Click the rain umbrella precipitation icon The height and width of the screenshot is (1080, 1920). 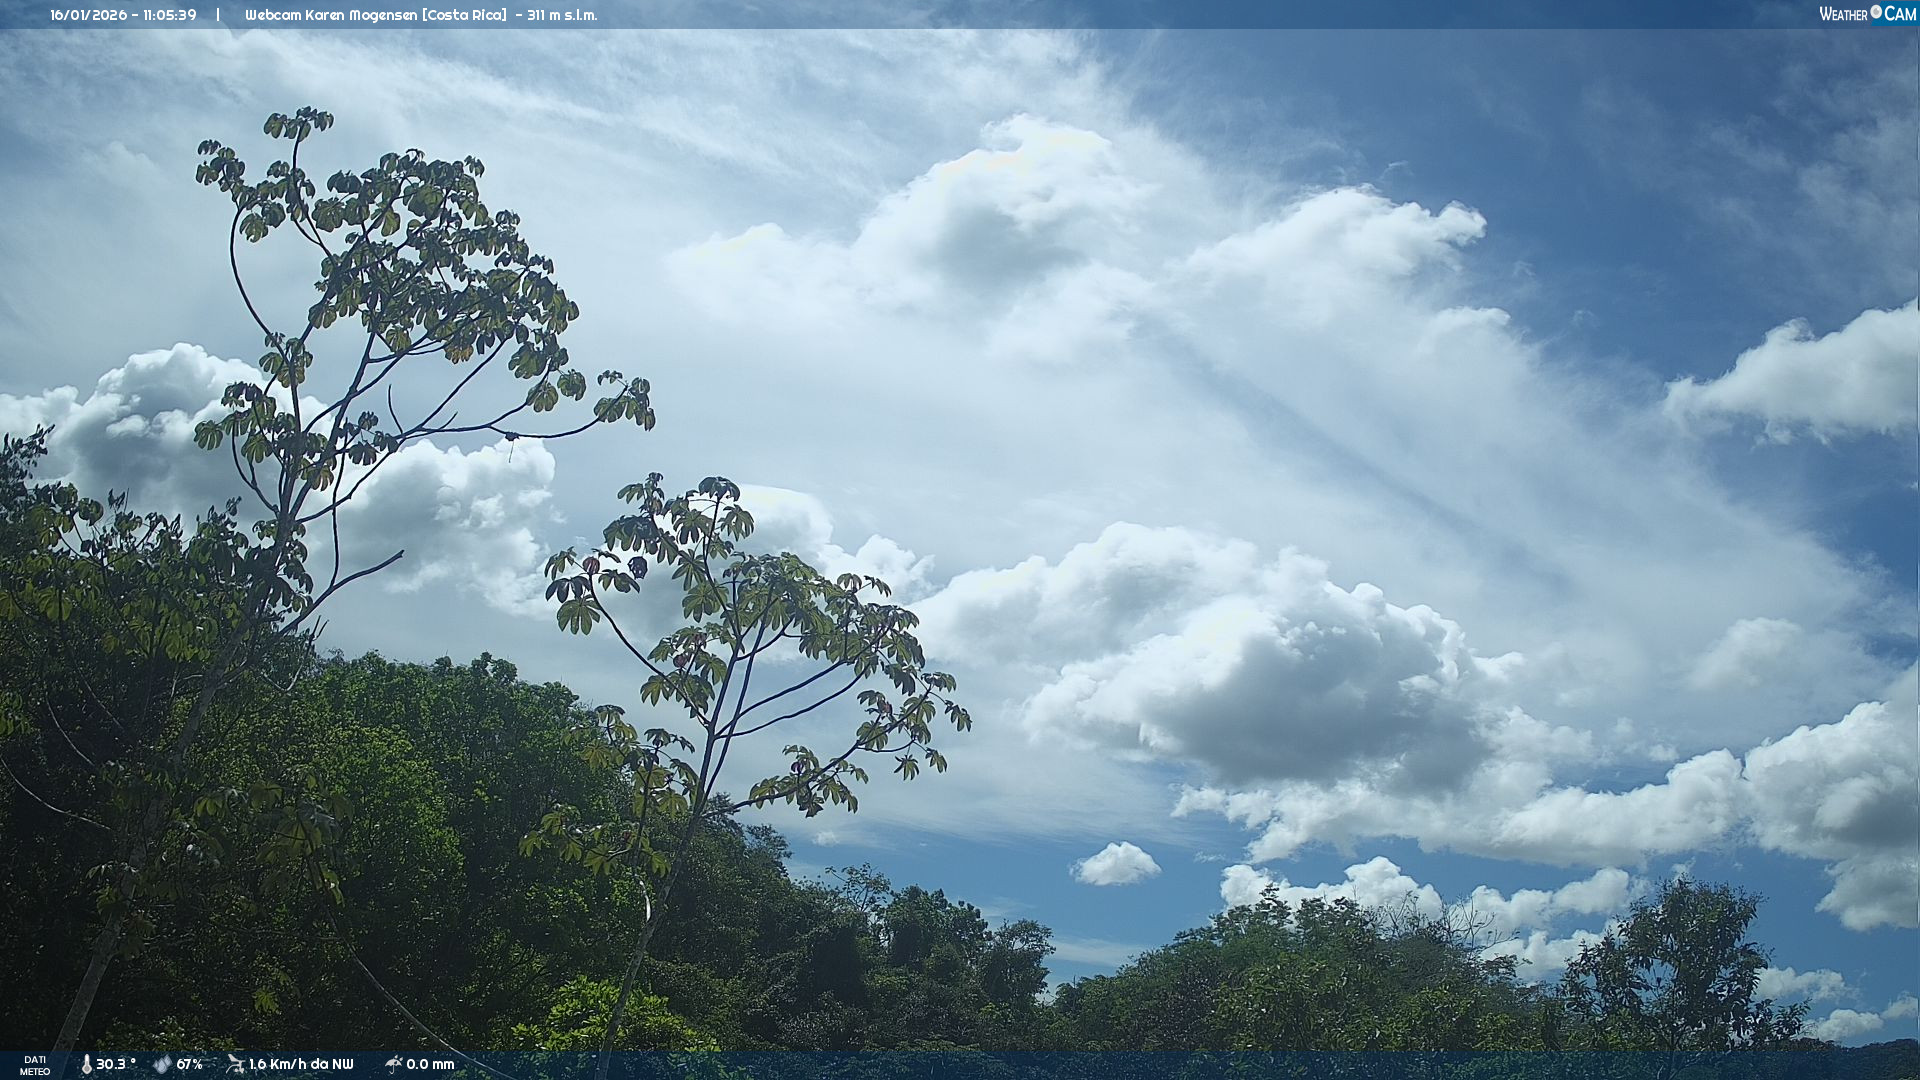pos(393,1064)
